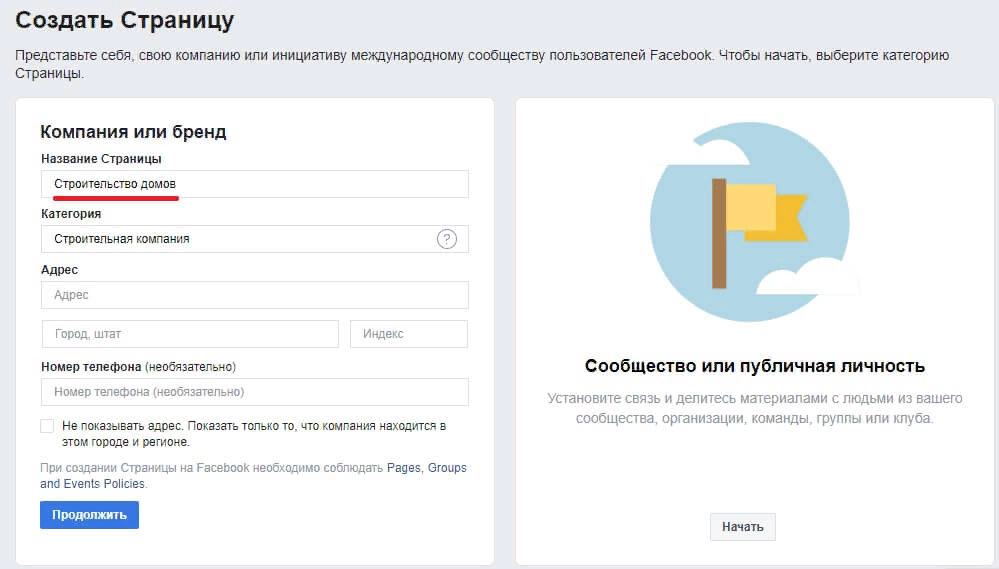Viewport: 999px width, 569px height.
Task: Click the 'Адрес' label above the field
Action: point(59,270)
